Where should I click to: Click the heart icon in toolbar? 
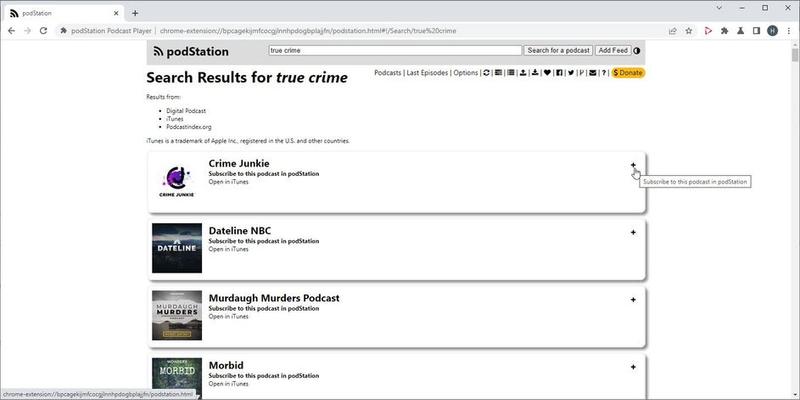[x=547, y=73]
